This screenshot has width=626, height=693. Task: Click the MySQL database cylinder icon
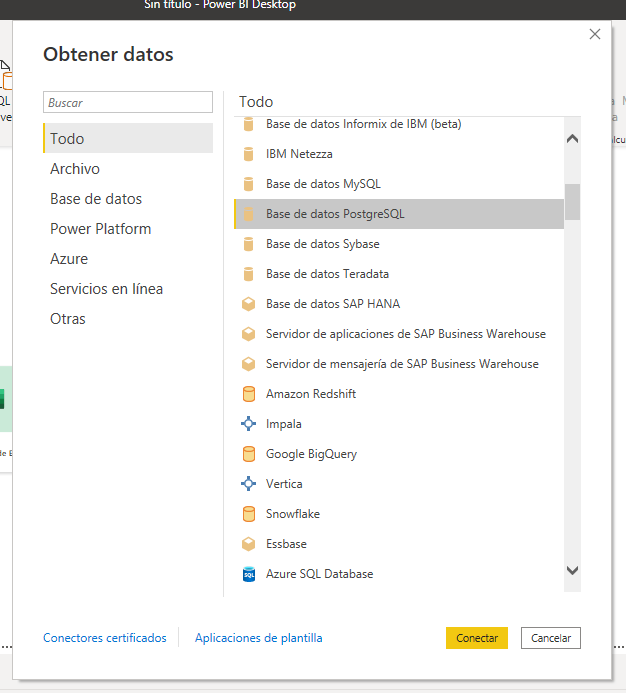coord(248,184)
